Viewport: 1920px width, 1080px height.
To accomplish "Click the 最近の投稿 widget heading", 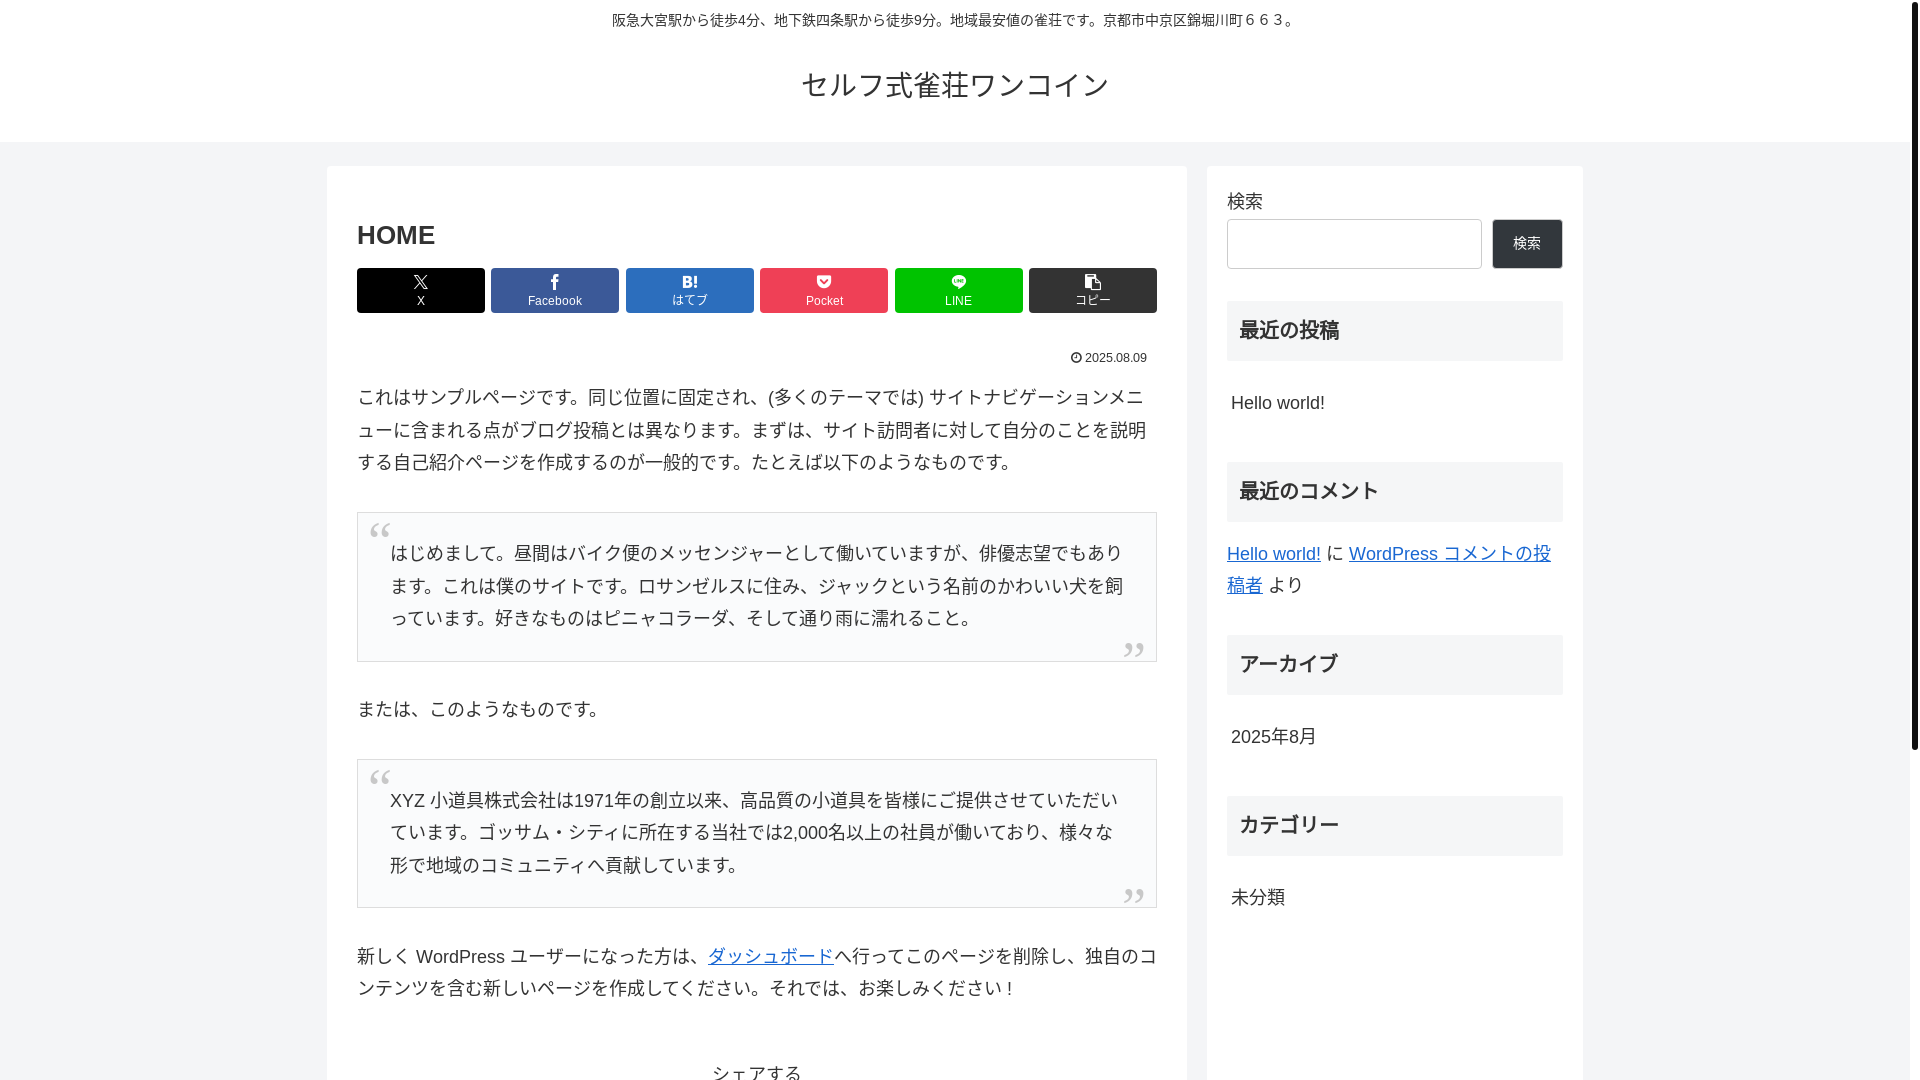I will pos(1395,331).
